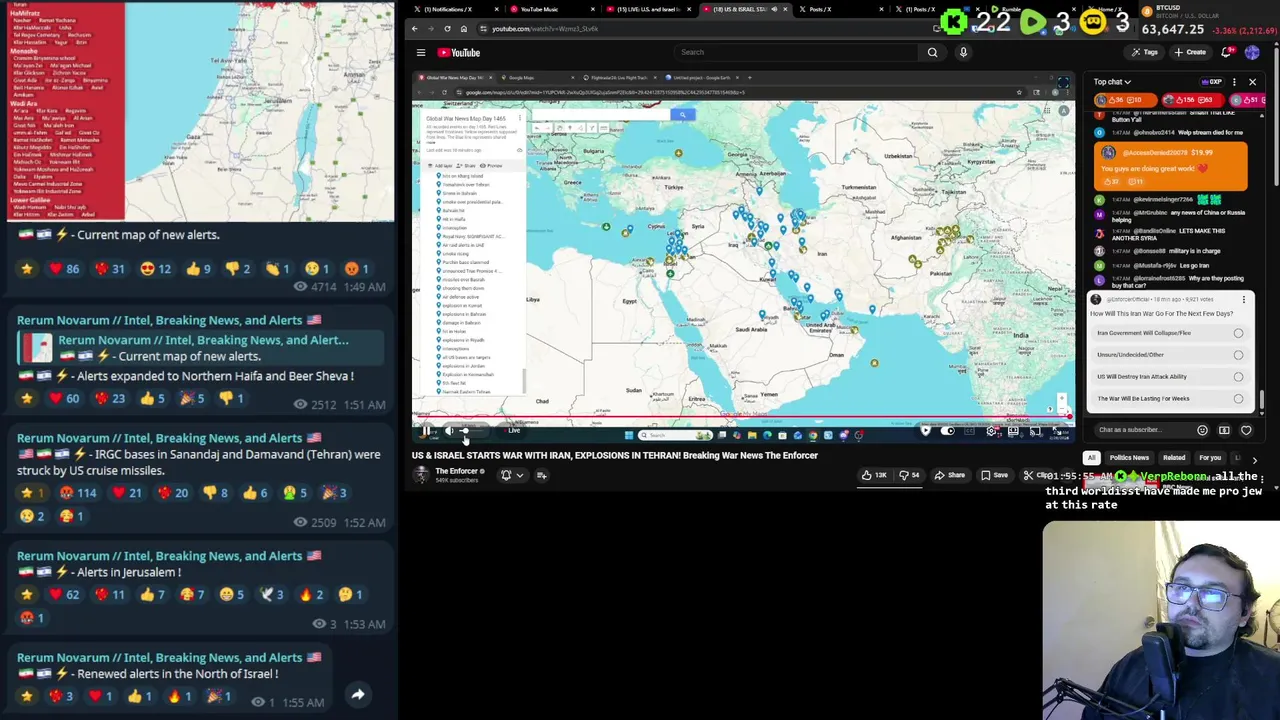Select the Related chip
The height and width of the screenshot is (720, 1280).
pyautogui.click(x=1174, y=458)
